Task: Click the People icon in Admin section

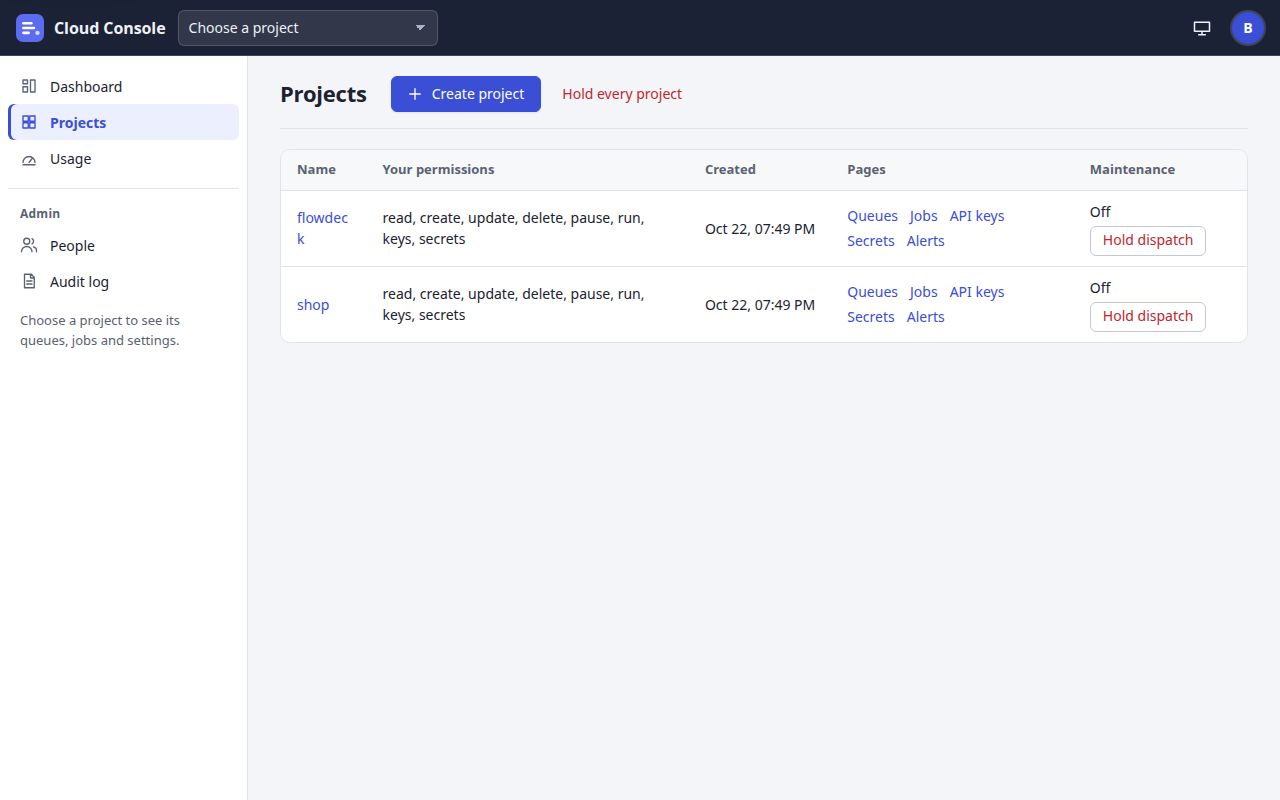Action: click(x=29, y=246)
